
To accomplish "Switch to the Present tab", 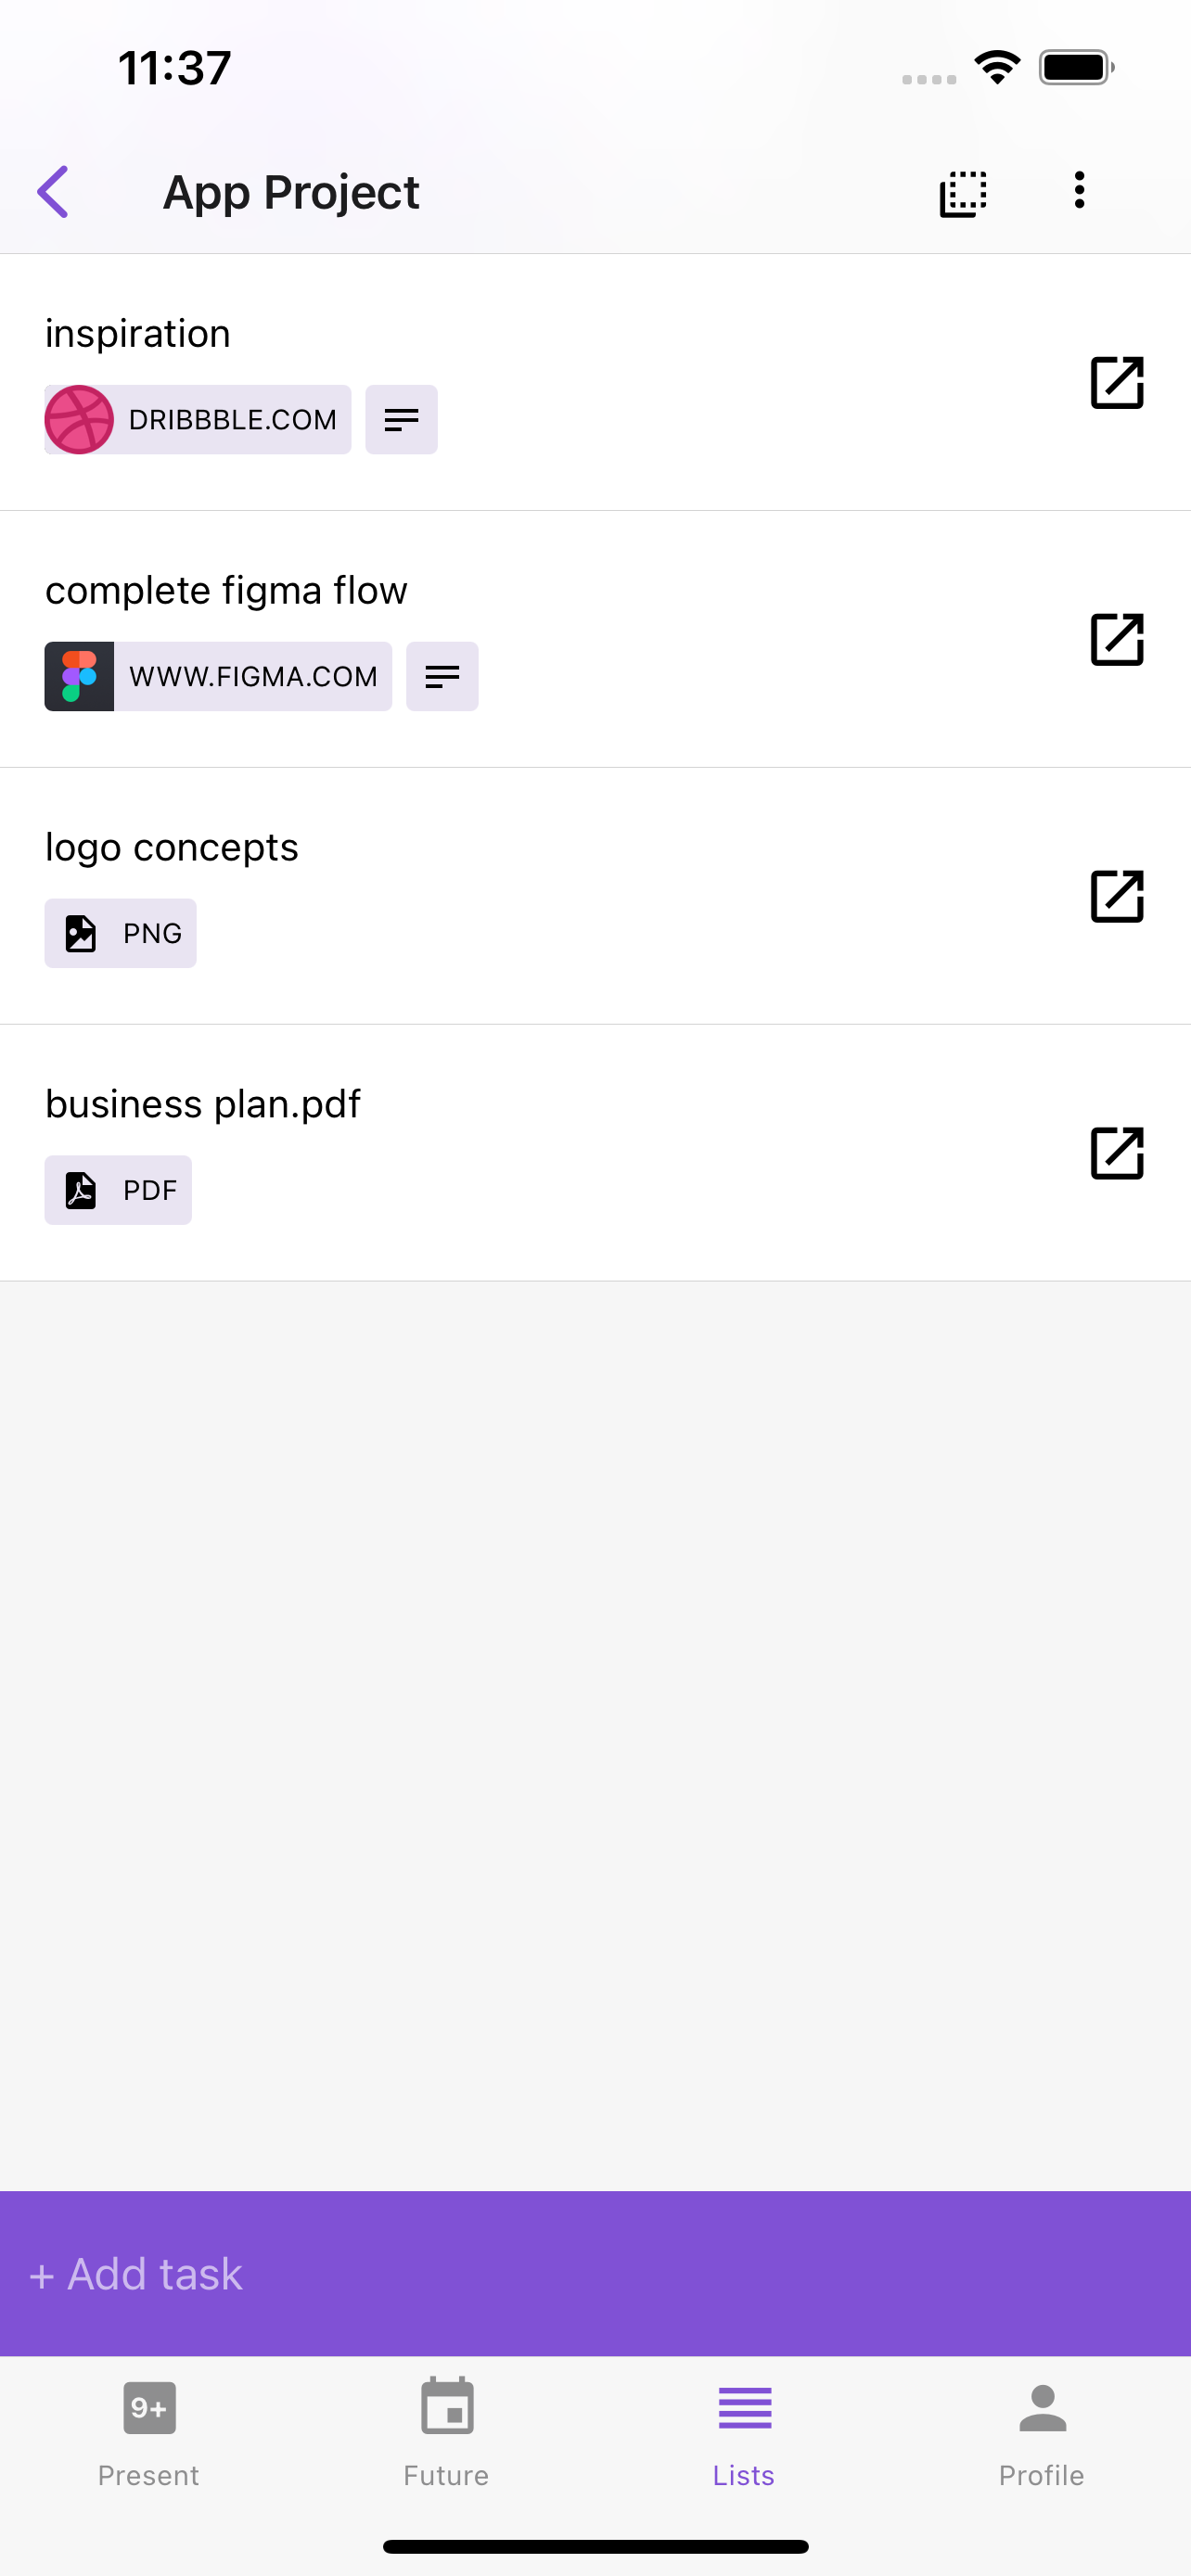I will 149,2432.
